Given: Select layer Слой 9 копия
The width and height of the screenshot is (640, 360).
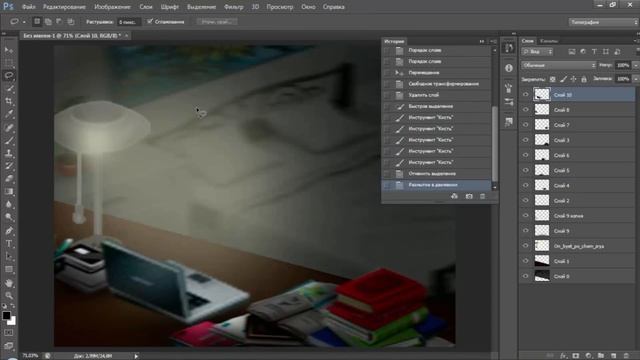Looking at the screenshot, I should point(578,216).
